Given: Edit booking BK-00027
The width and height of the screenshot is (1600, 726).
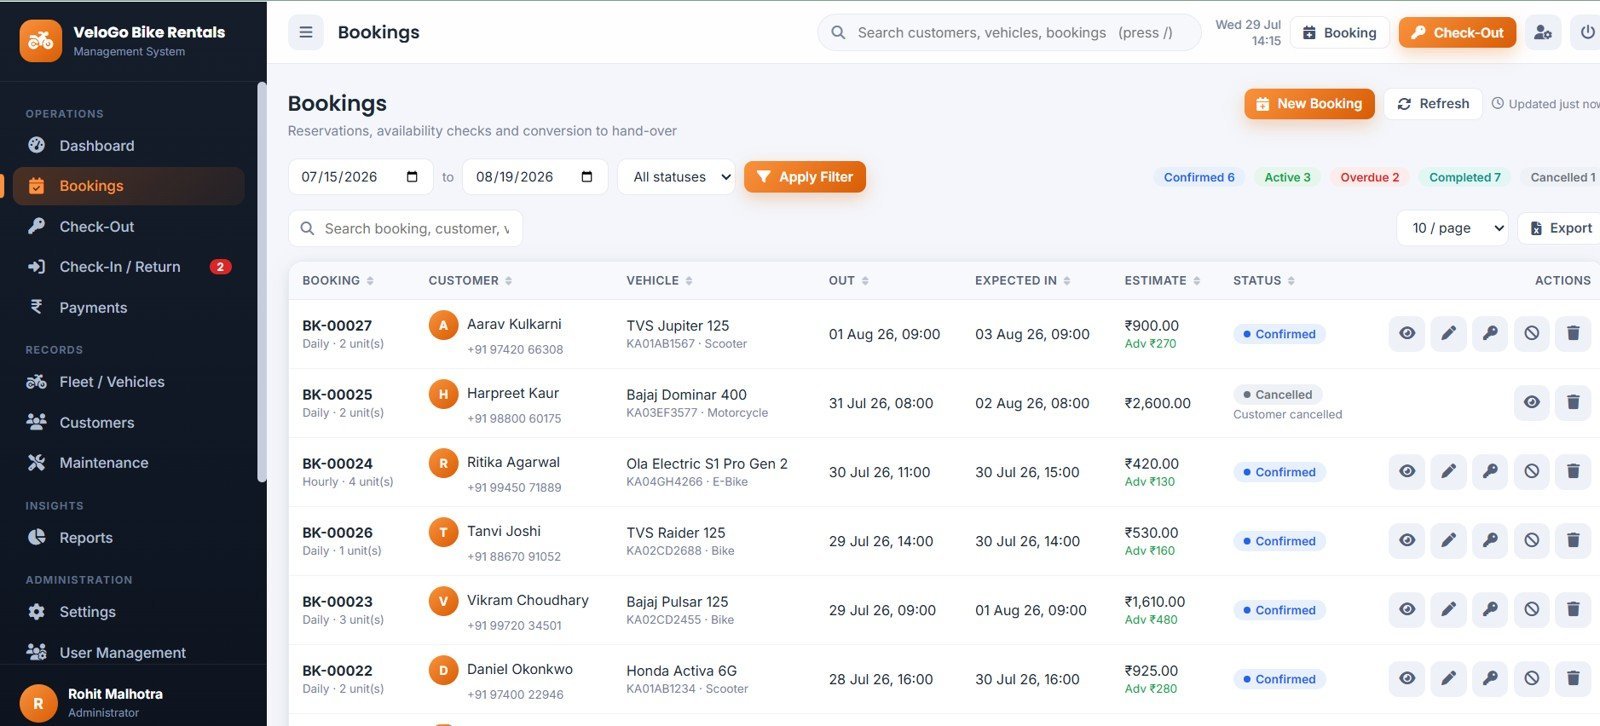Looking at the screenshot, I should 1448,333.
